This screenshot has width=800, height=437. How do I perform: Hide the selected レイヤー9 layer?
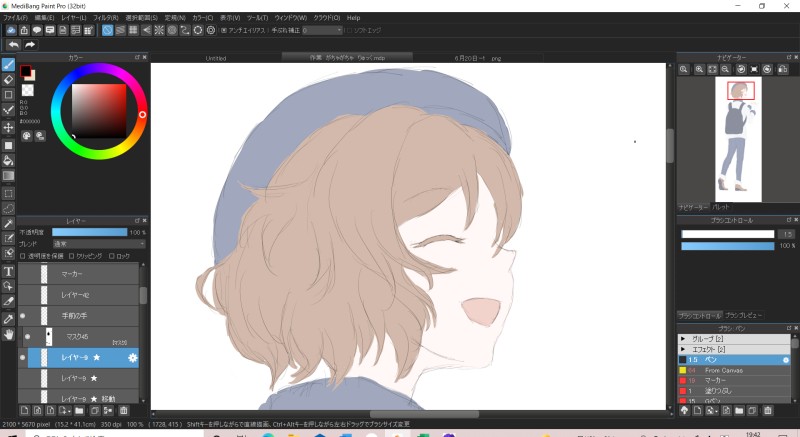click(x=22, y=357)
